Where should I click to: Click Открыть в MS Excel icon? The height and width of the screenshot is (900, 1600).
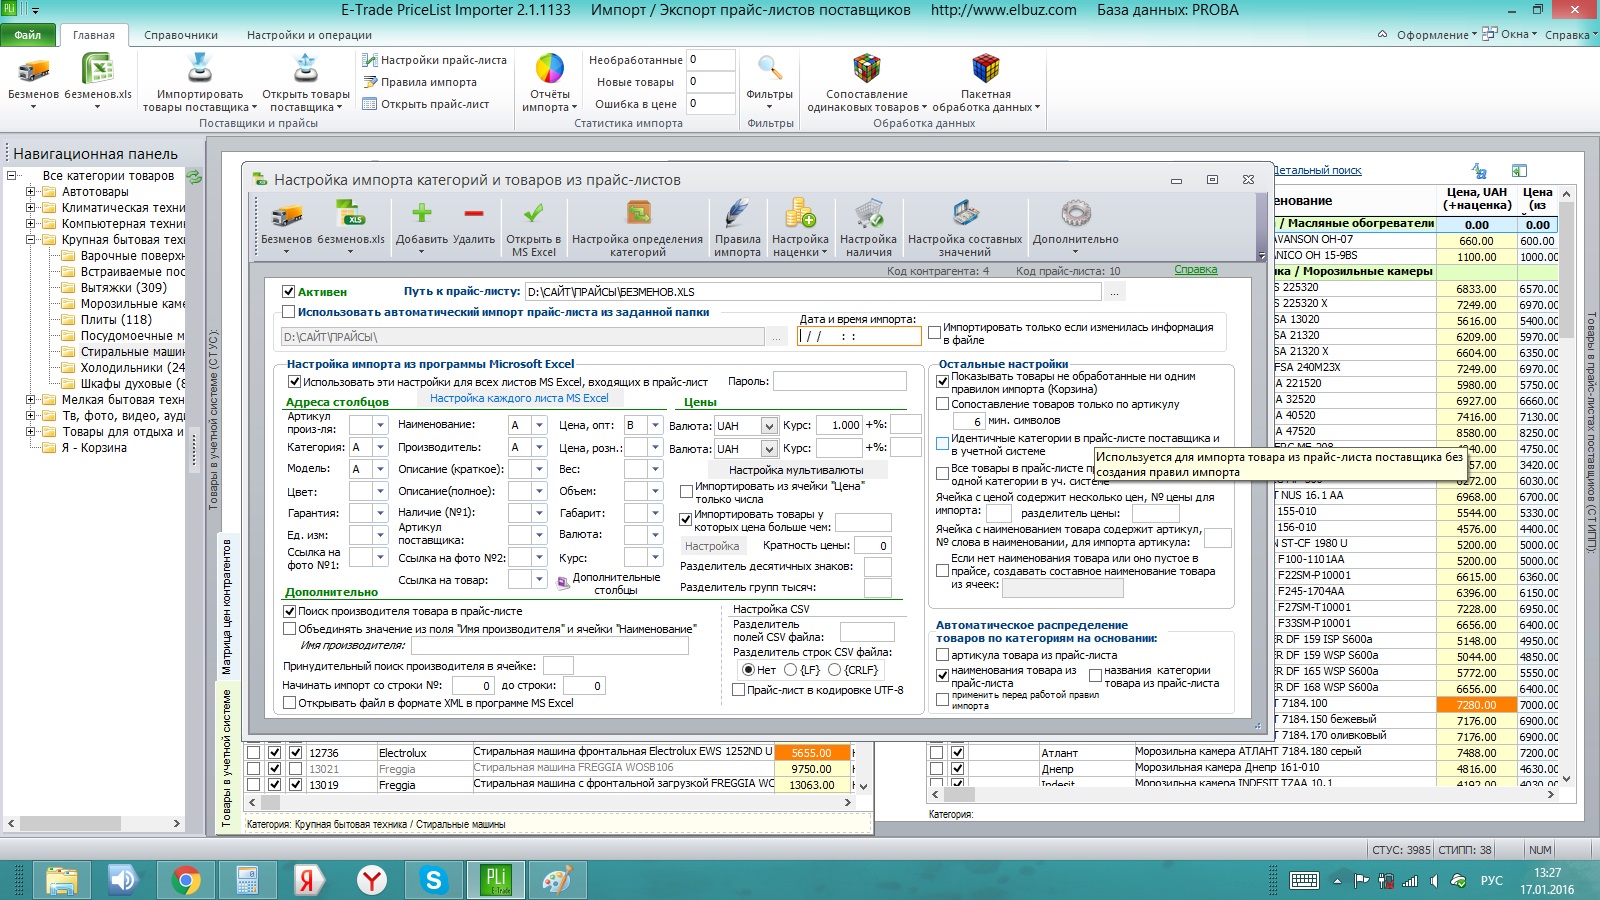coord(533,213)
